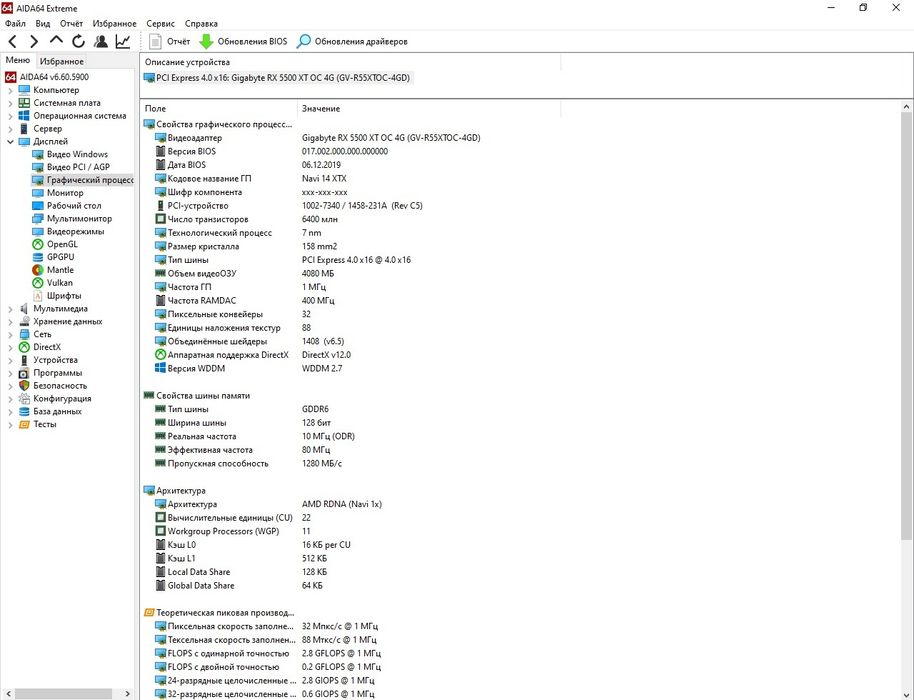Image resolution: width=914 pixels, height=700 pixels.
Task: Click the GPGPU icon
Action: [37, 257]
